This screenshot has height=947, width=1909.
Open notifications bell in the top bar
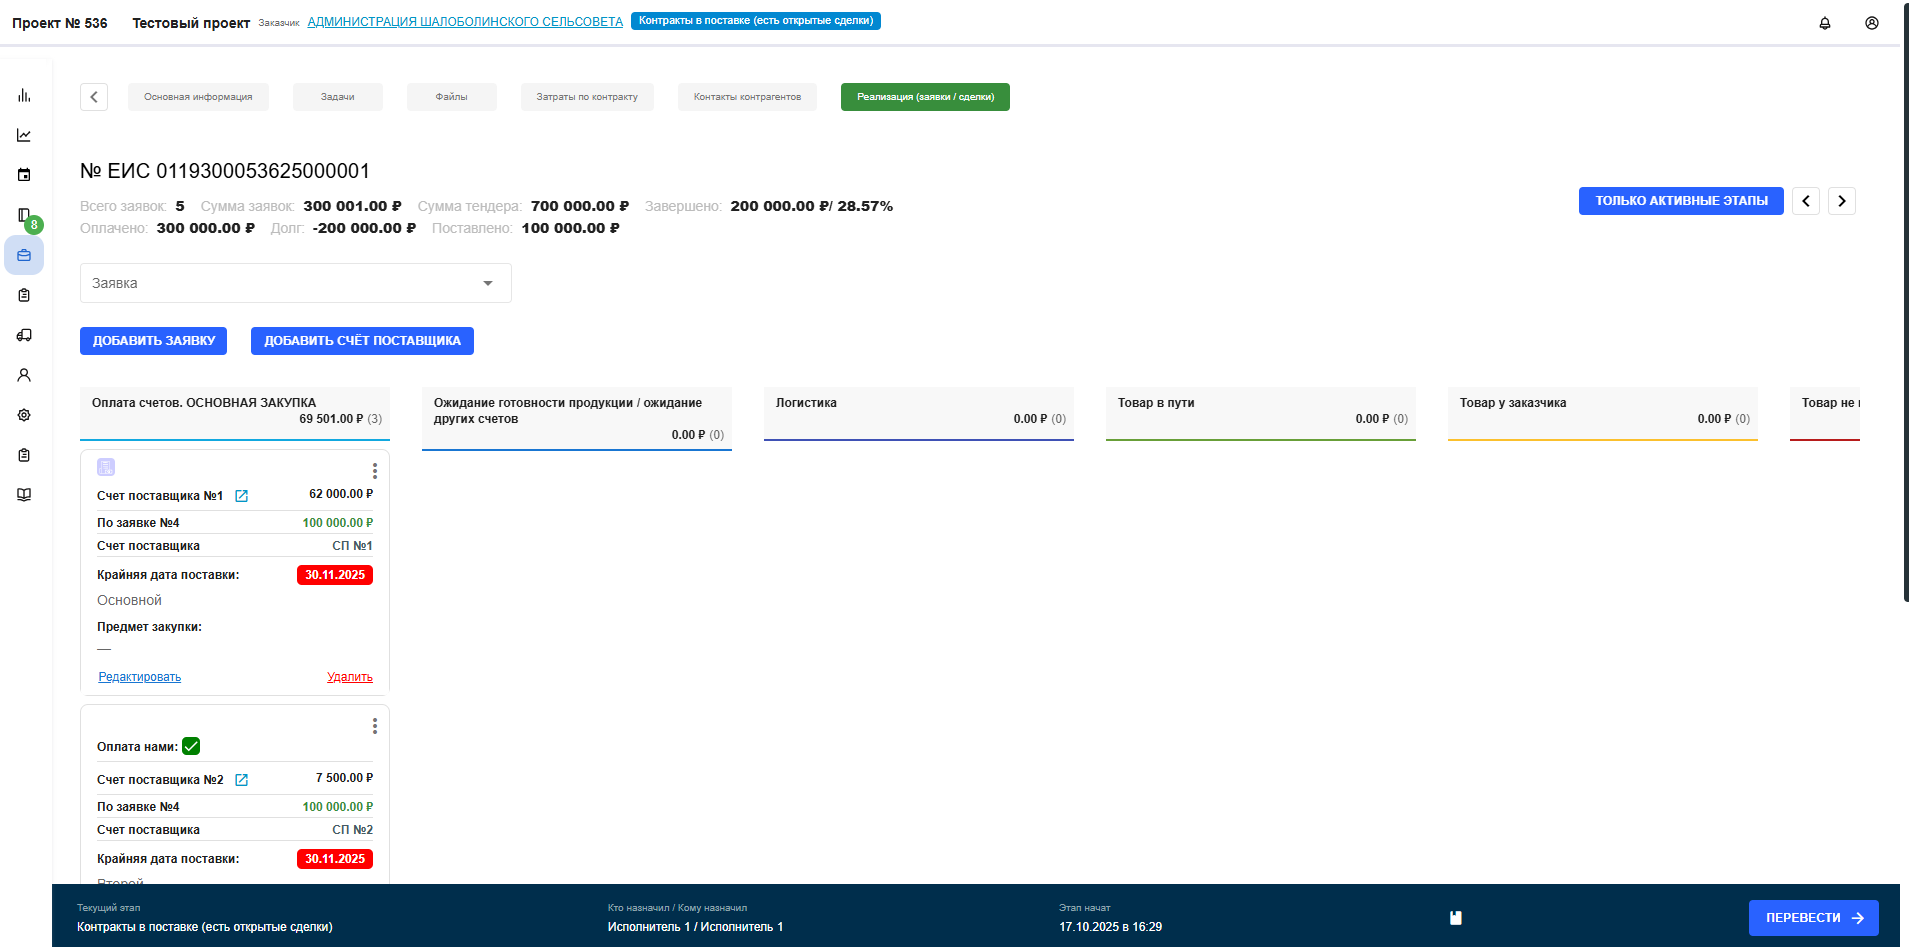tap(1825, 23)
